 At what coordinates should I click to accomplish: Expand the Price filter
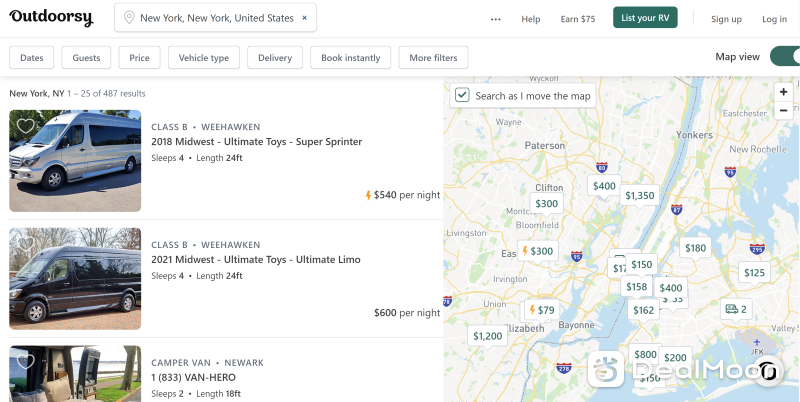pyautogui.click(x=139, y=58)
